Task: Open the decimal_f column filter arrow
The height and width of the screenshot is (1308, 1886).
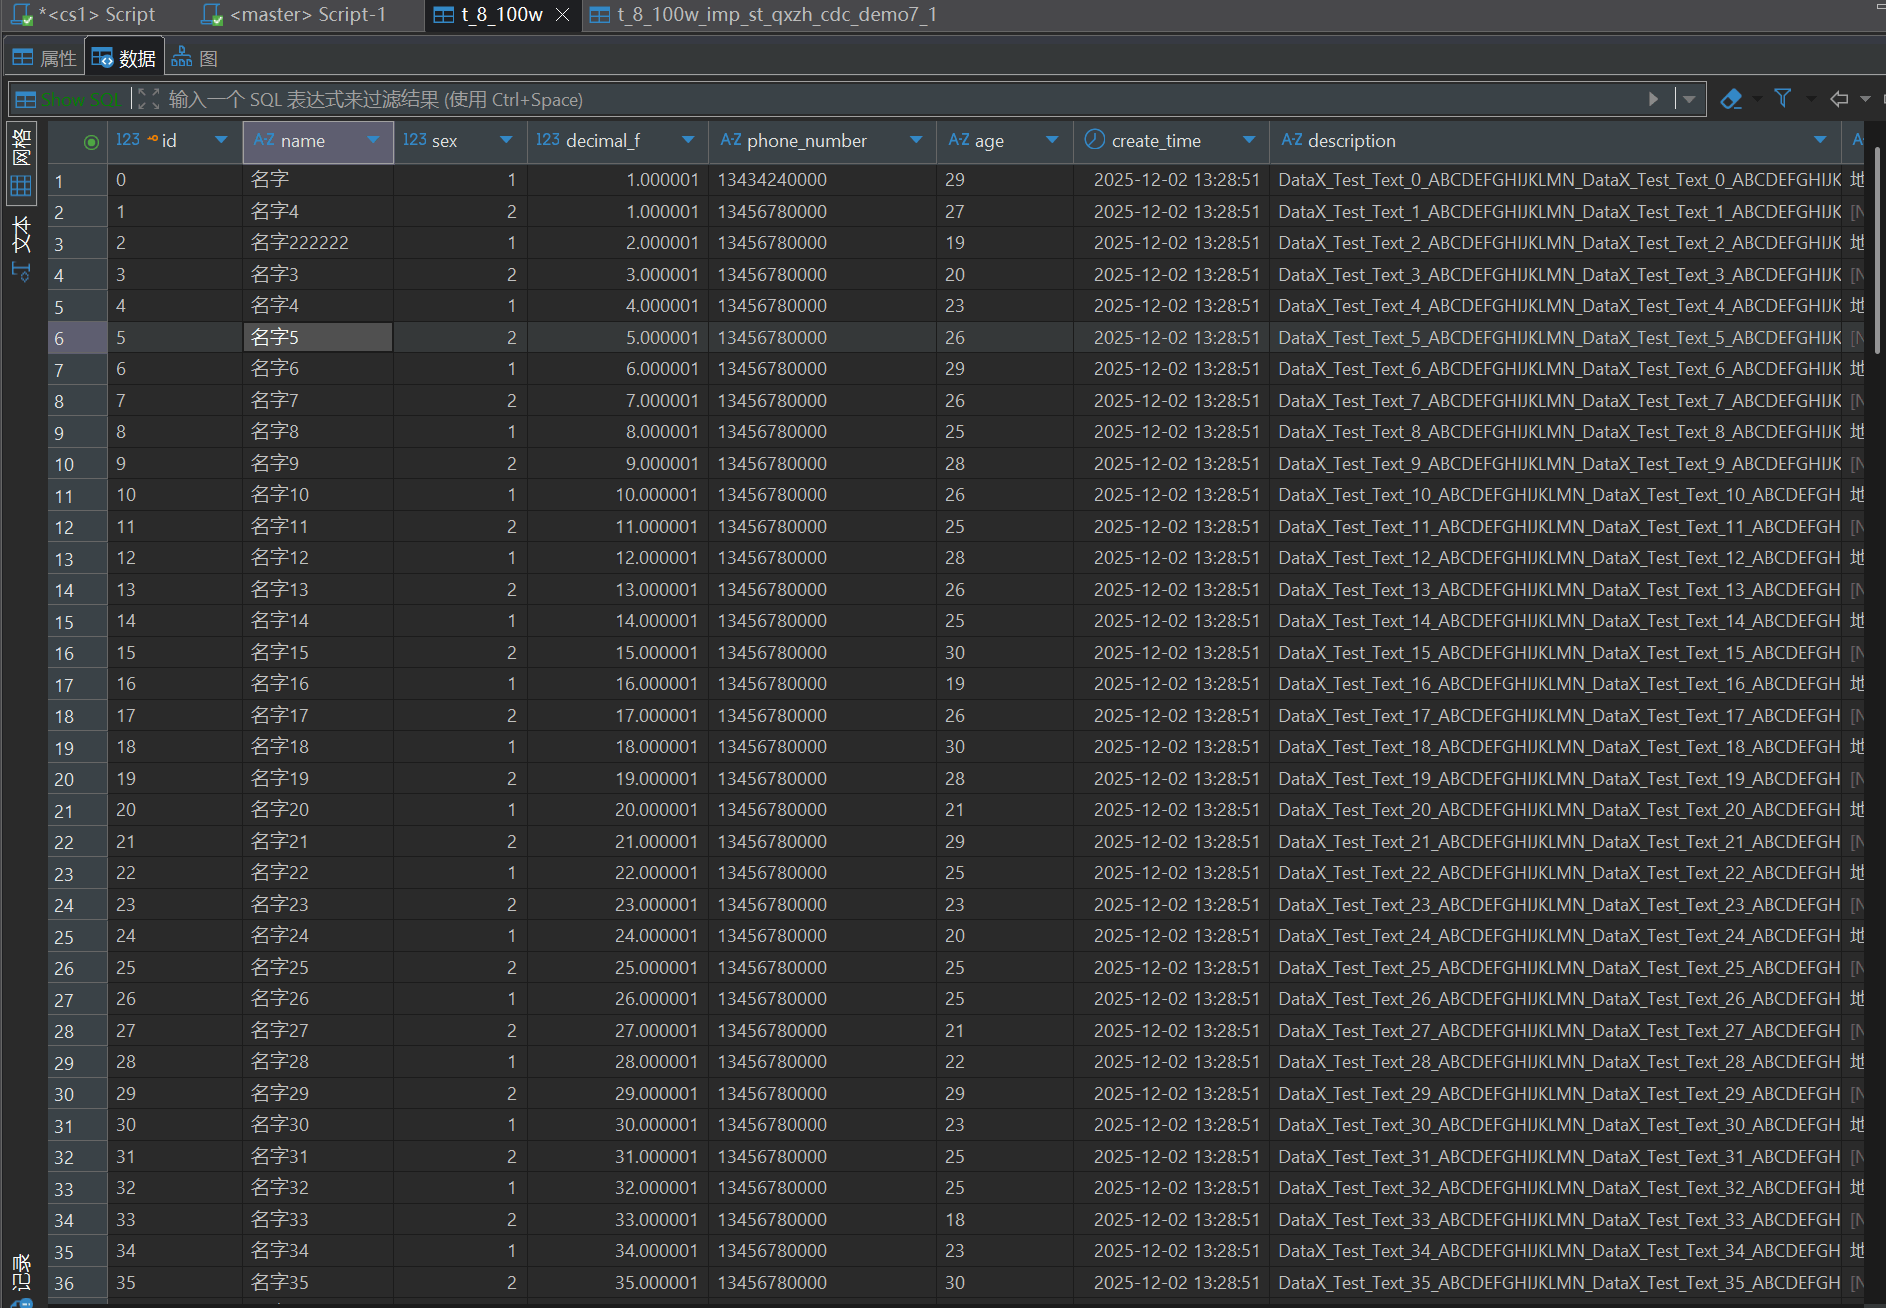Action: point(688,140)
